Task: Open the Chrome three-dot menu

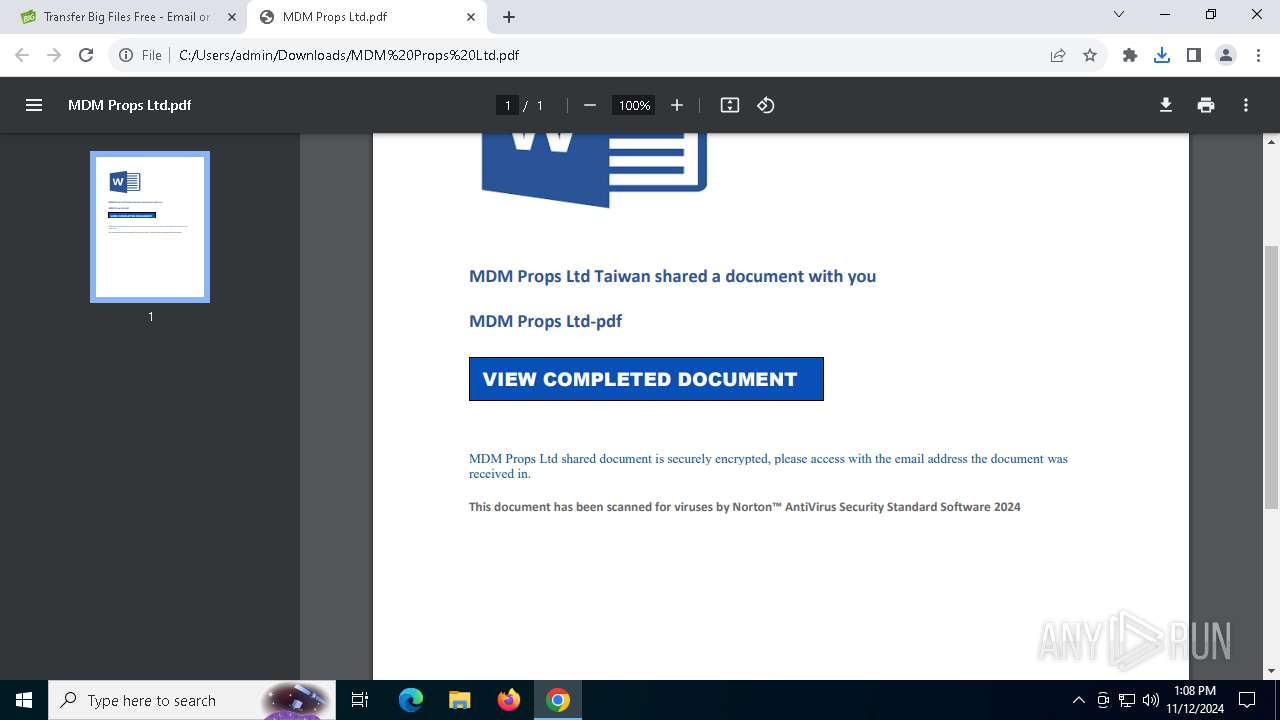Action: click(x=1258, y=55)
